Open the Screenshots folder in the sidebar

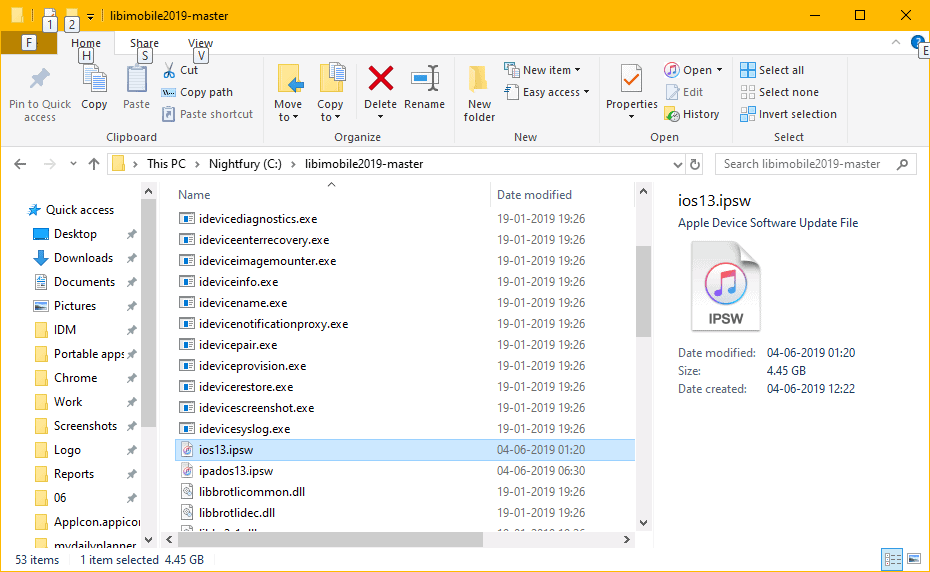coord(85,425)
